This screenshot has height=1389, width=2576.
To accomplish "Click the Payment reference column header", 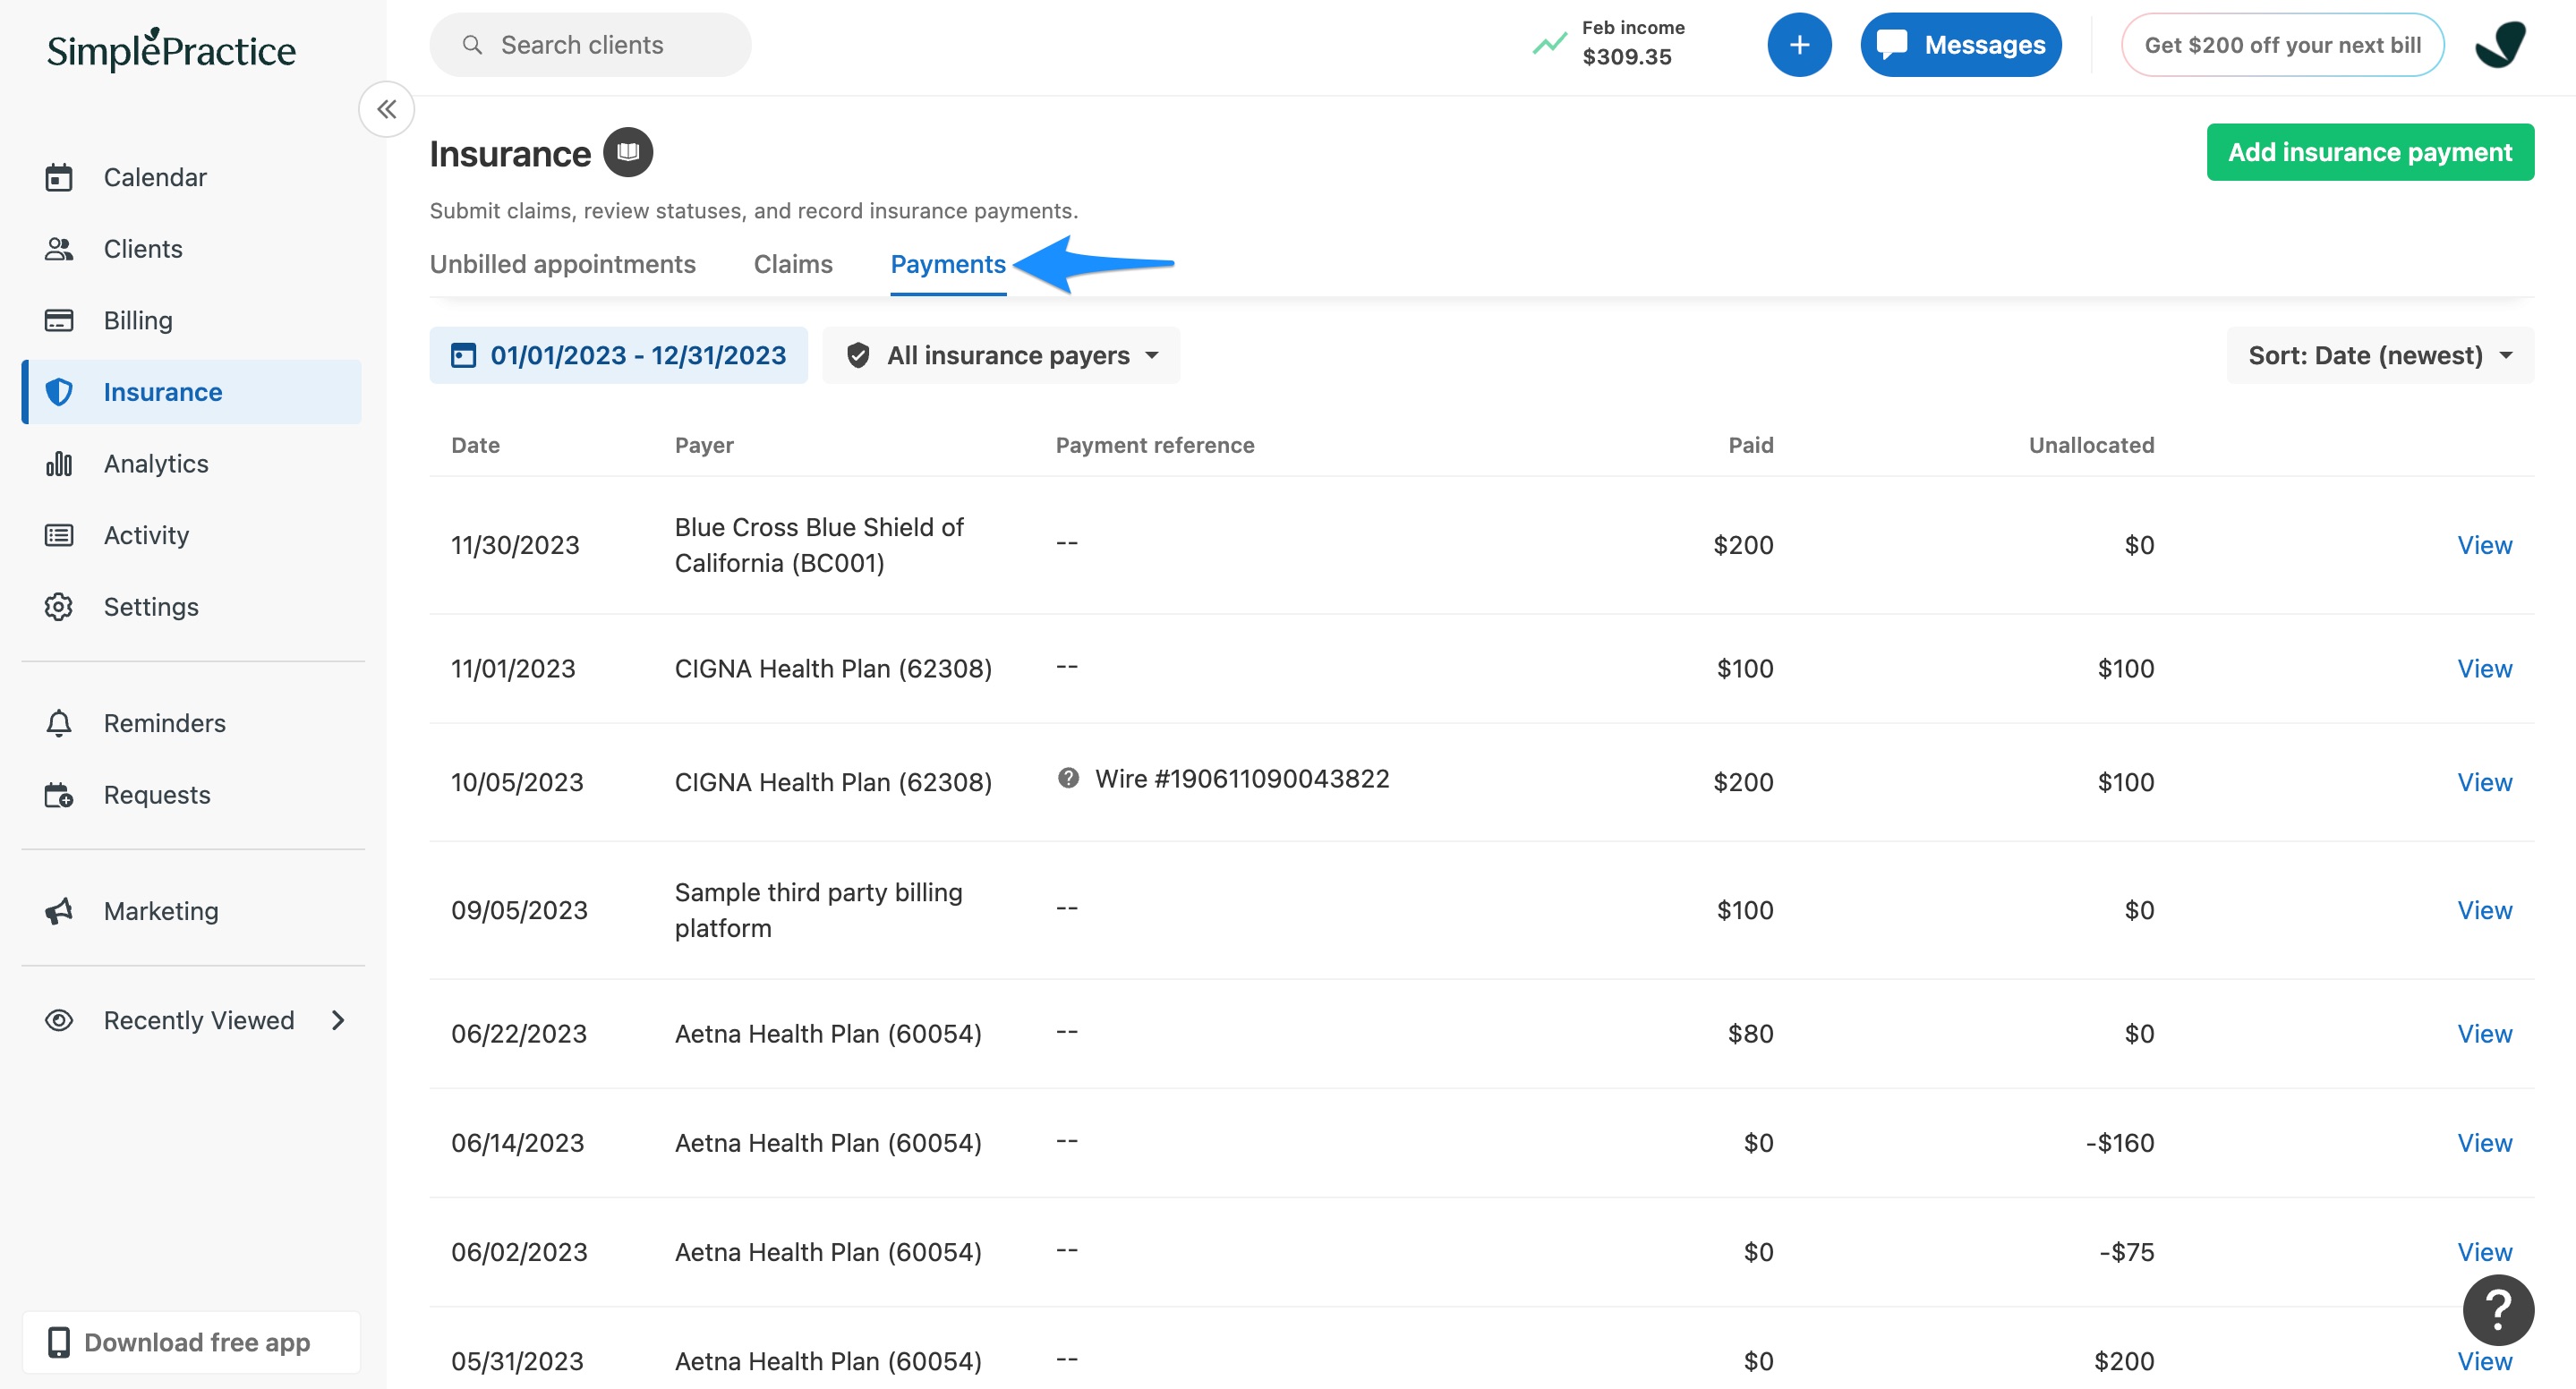I will [1155, 445].
